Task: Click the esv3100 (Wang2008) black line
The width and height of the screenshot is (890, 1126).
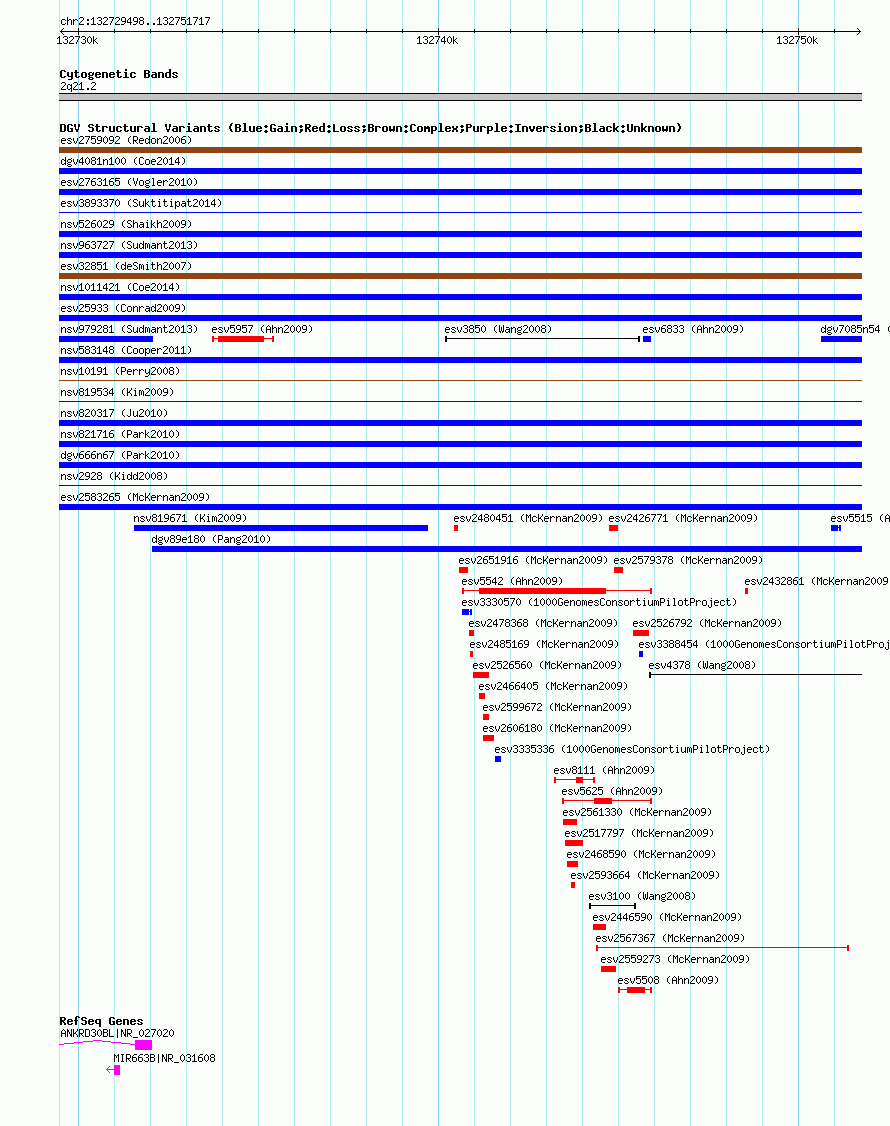Action: coord(612,906)
